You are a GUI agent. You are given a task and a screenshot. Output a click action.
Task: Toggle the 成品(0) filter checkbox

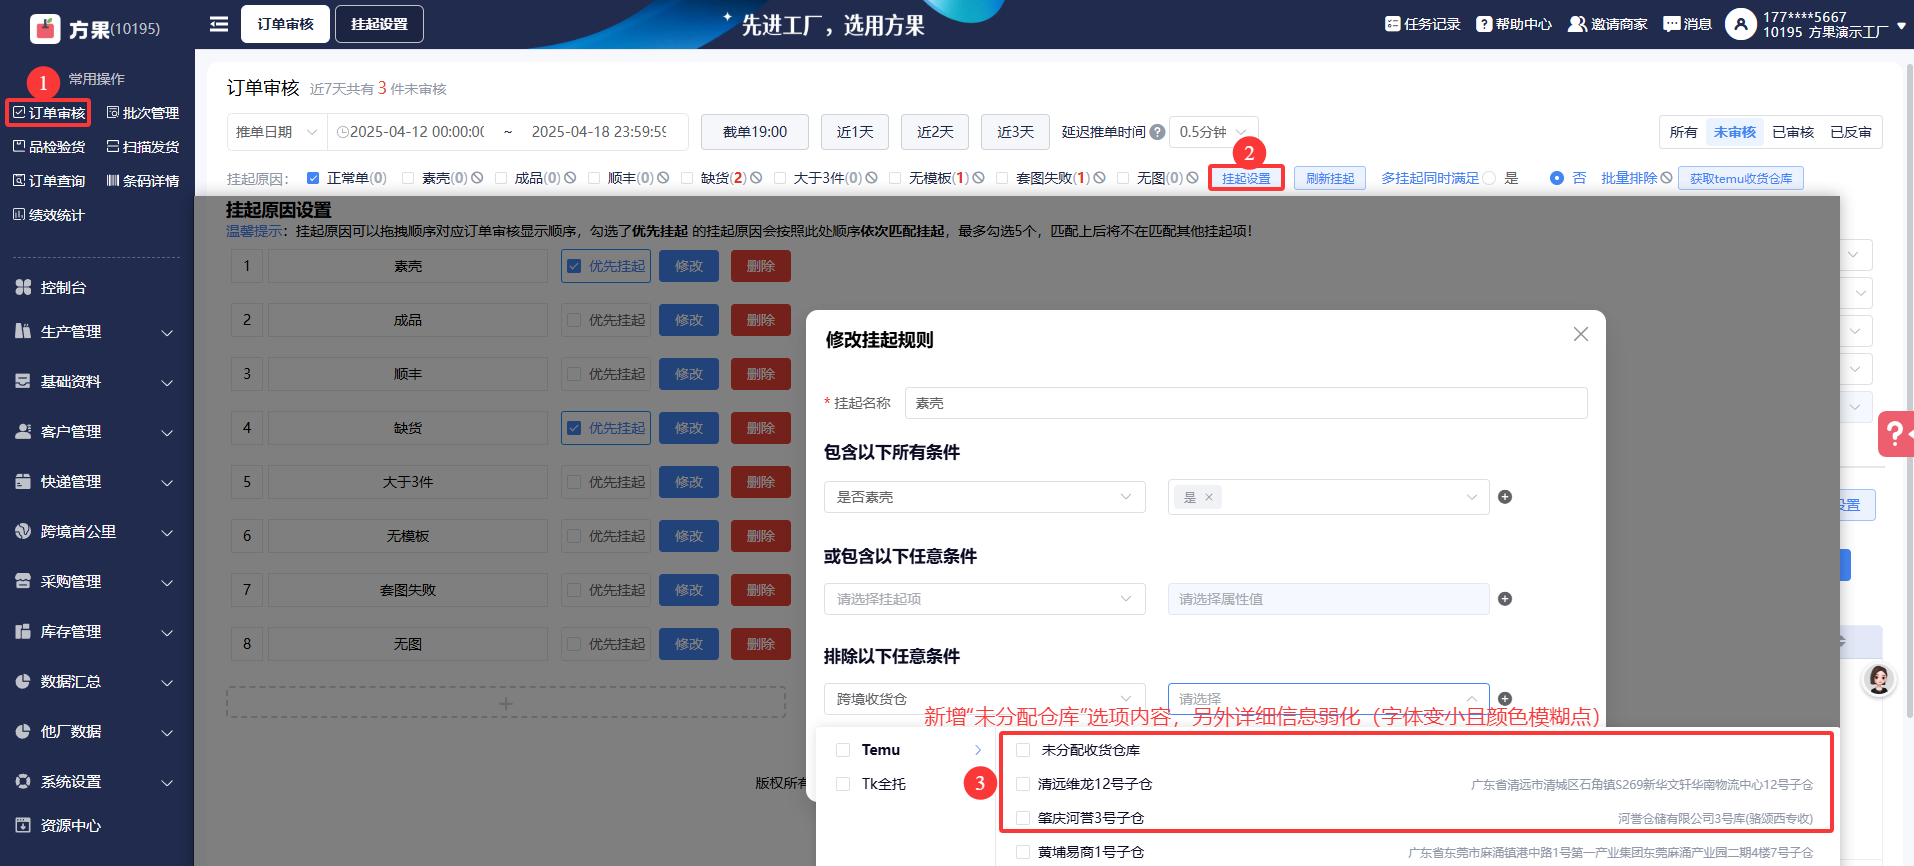click(501, 178)
